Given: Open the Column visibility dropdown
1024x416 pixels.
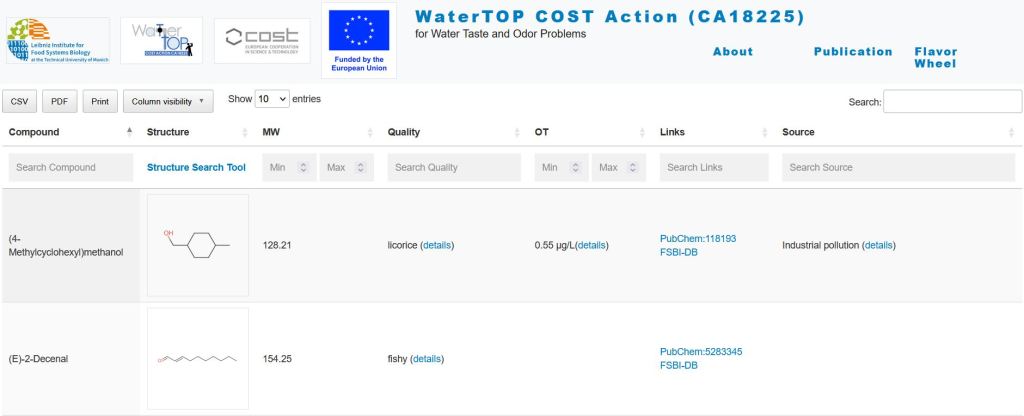Looking at the screenshot, I should point(168,101).
